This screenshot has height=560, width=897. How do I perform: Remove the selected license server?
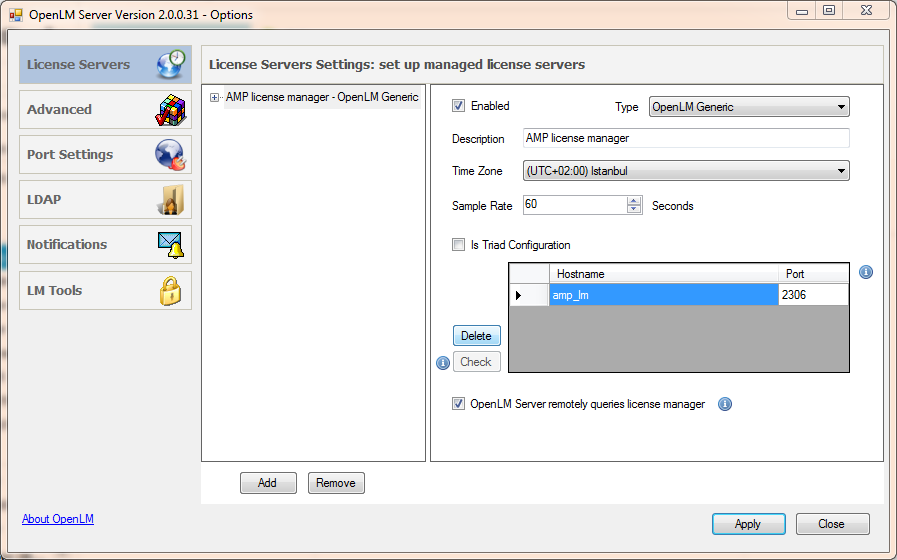(x=336, y=483)
